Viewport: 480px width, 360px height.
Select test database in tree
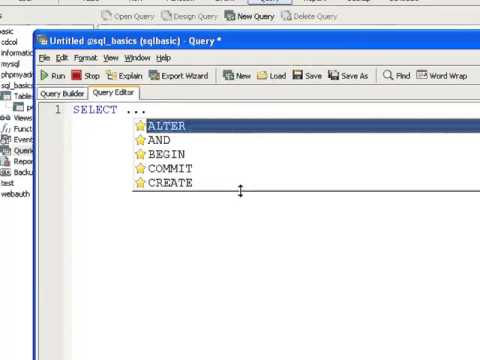[x=7, y=183]
